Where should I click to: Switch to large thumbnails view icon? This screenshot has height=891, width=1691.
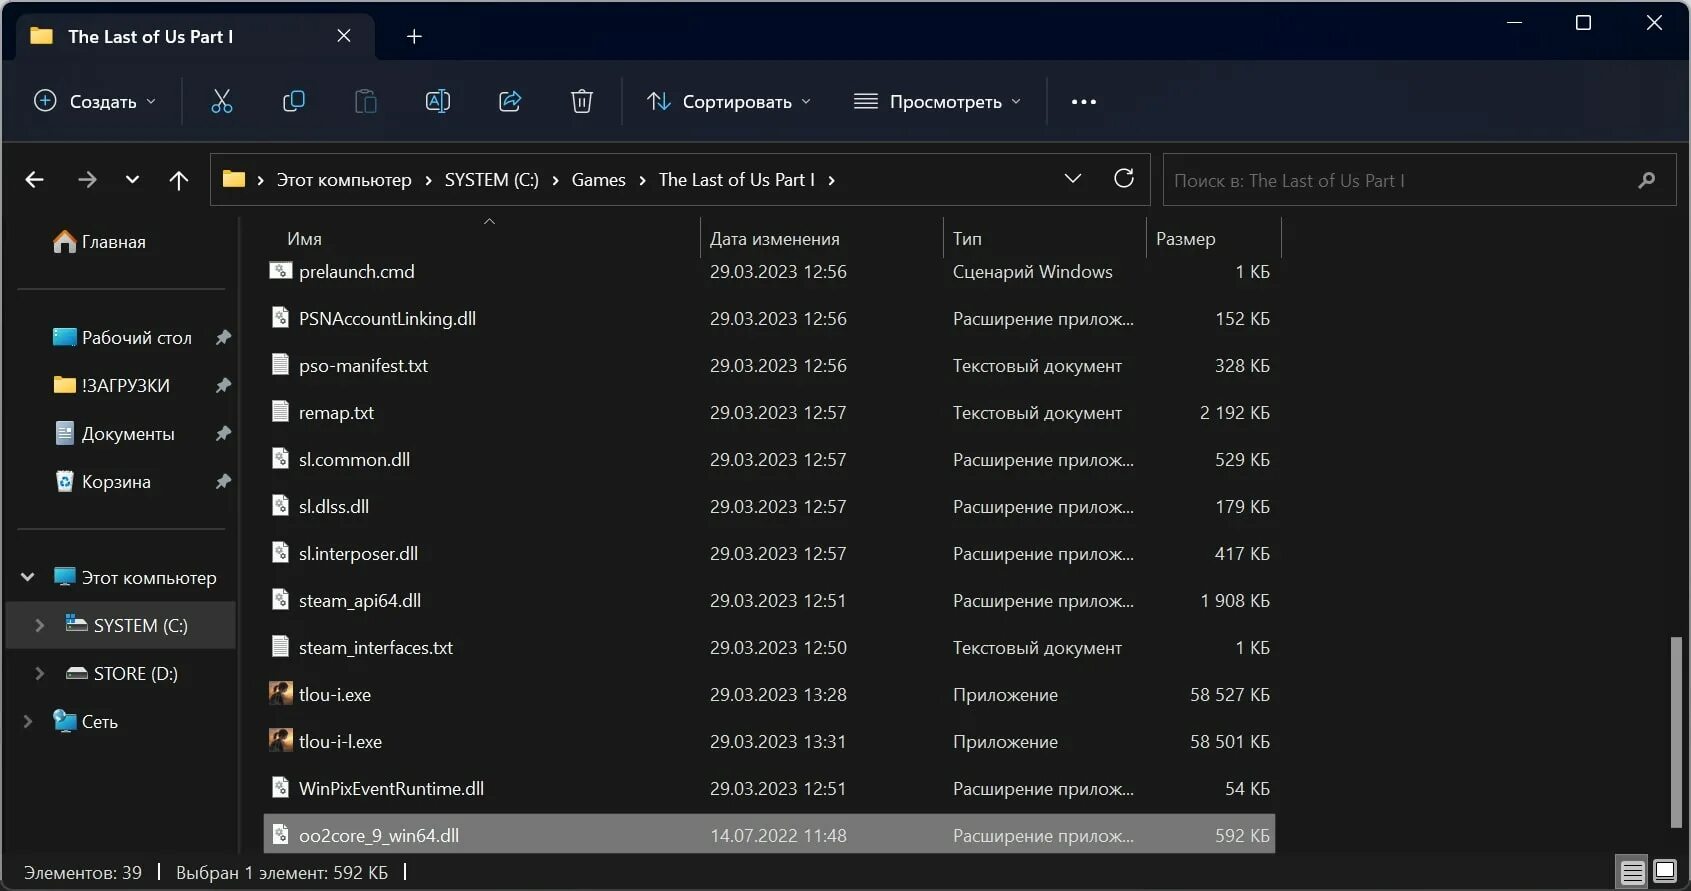[x=1665, y=872]
